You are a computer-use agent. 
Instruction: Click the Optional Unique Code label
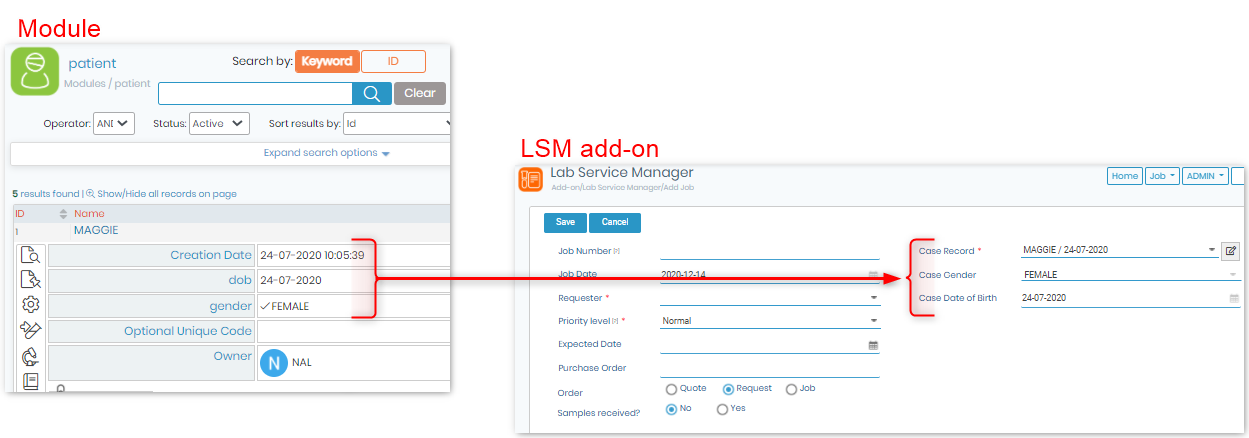tap(188, 331)
